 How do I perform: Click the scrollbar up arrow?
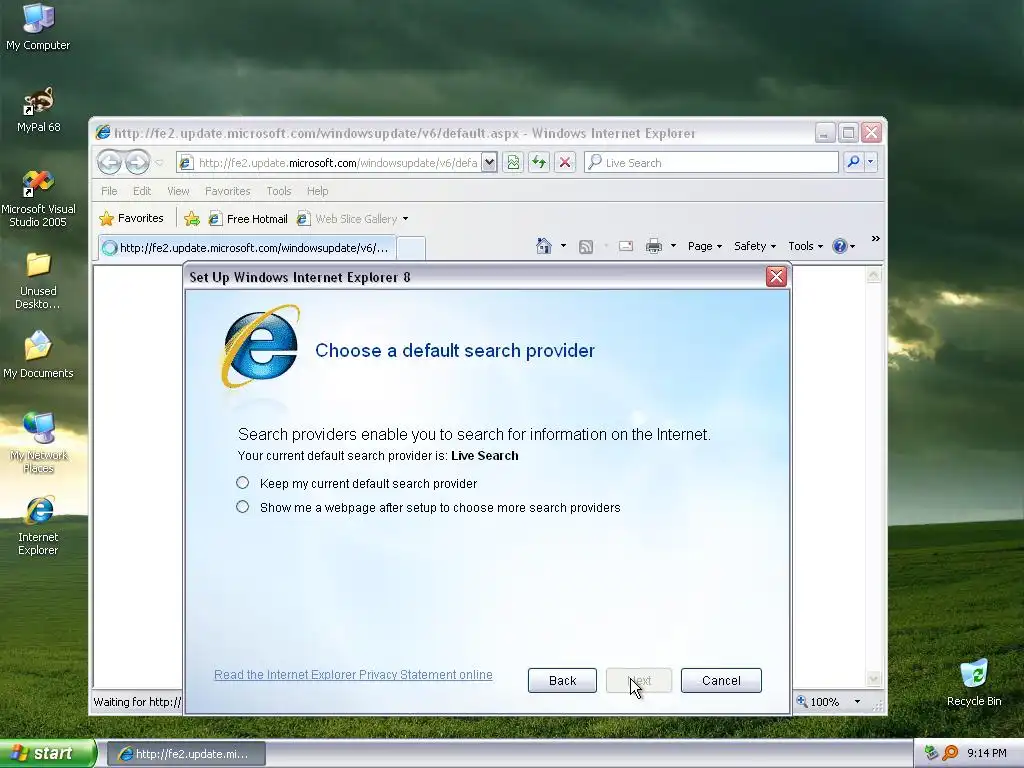tap(873, 275)
